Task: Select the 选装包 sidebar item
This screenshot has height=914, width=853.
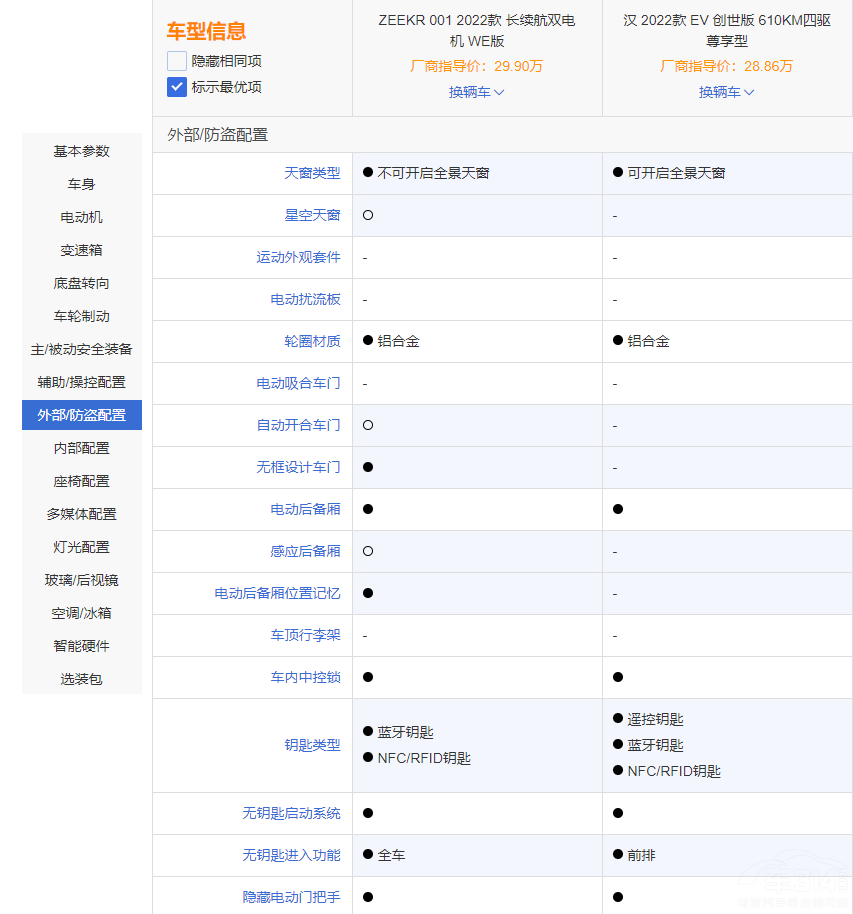Action: (81, 679)
